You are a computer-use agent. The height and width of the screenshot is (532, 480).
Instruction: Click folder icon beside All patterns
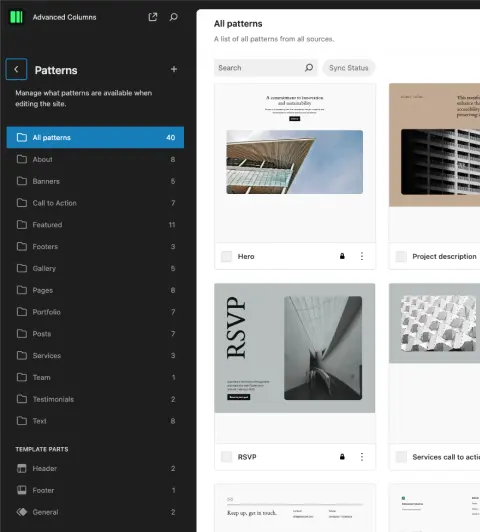(22, 137)
